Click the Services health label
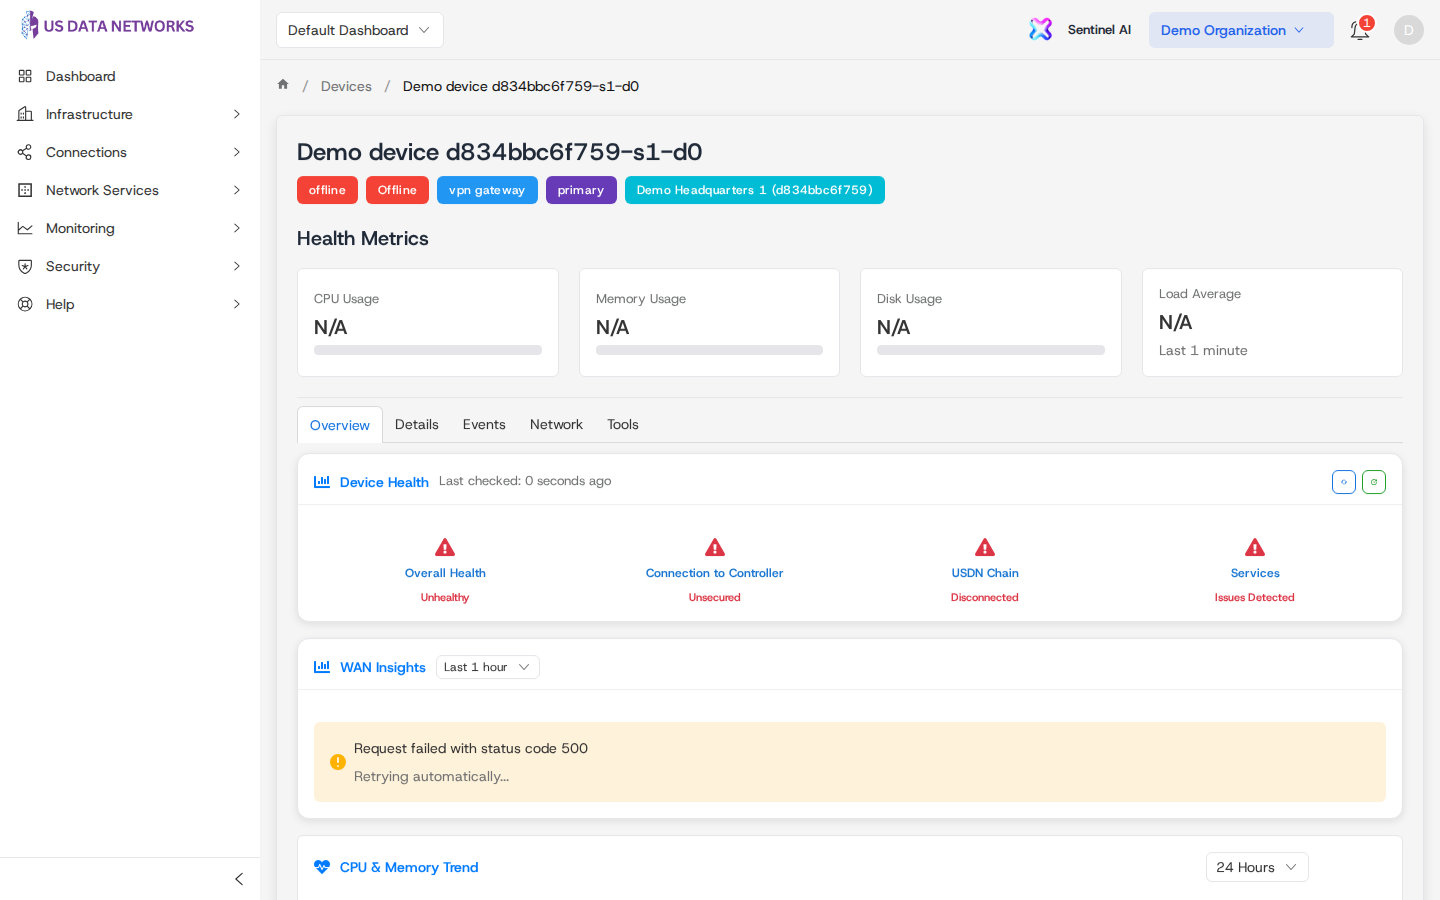This screenshot has height=900, width=1440. [x=1255, y=573]
